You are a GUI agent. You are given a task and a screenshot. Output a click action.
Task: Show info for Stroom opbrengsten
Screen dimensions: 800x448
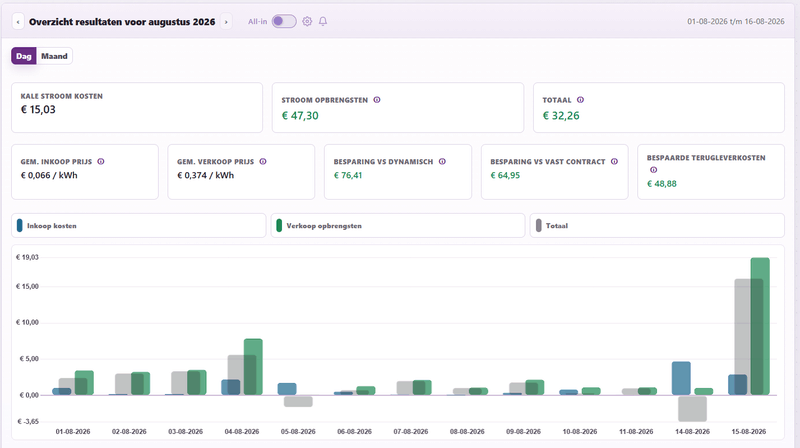(377, 100)
